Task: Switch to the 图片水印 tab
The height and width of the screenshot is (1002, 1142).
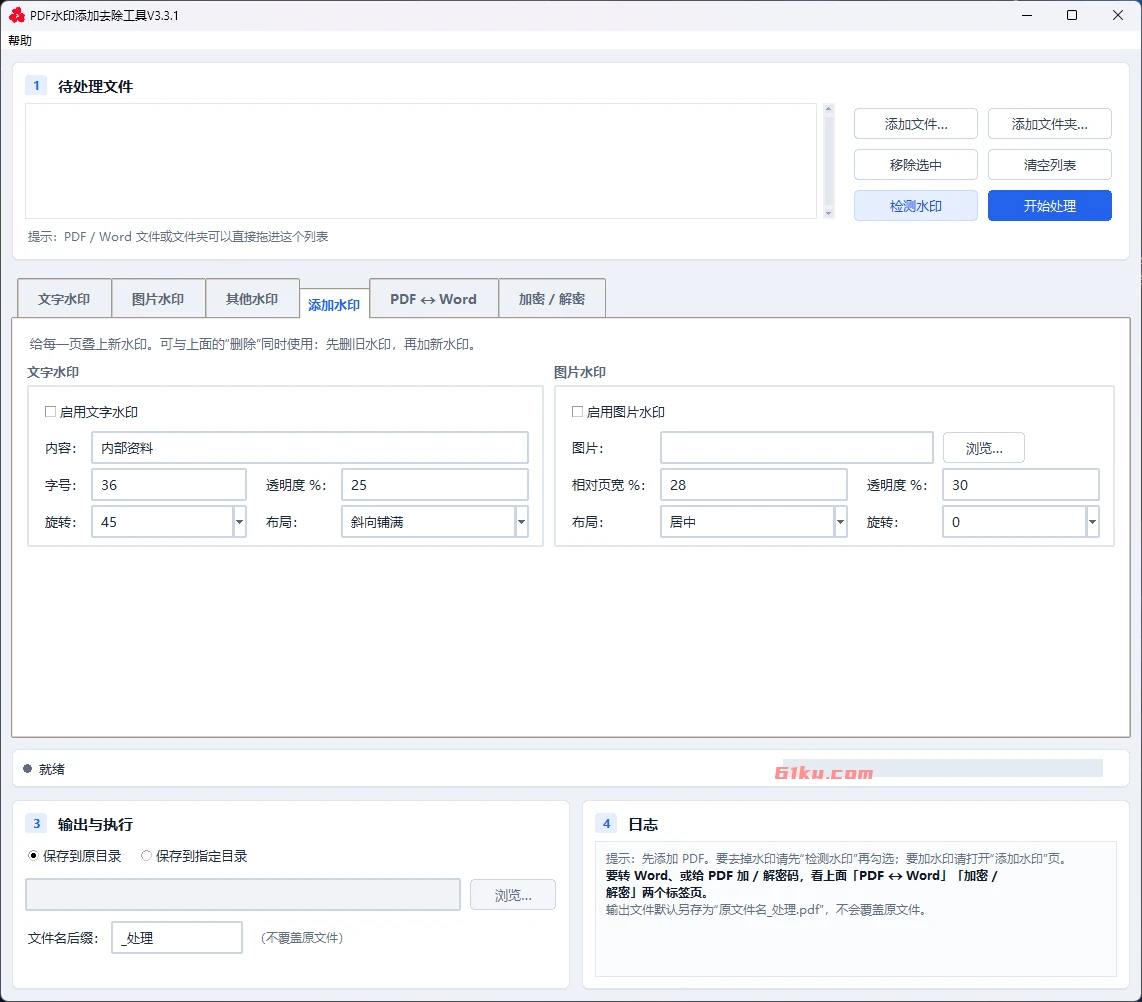Action: coord(158,299)
